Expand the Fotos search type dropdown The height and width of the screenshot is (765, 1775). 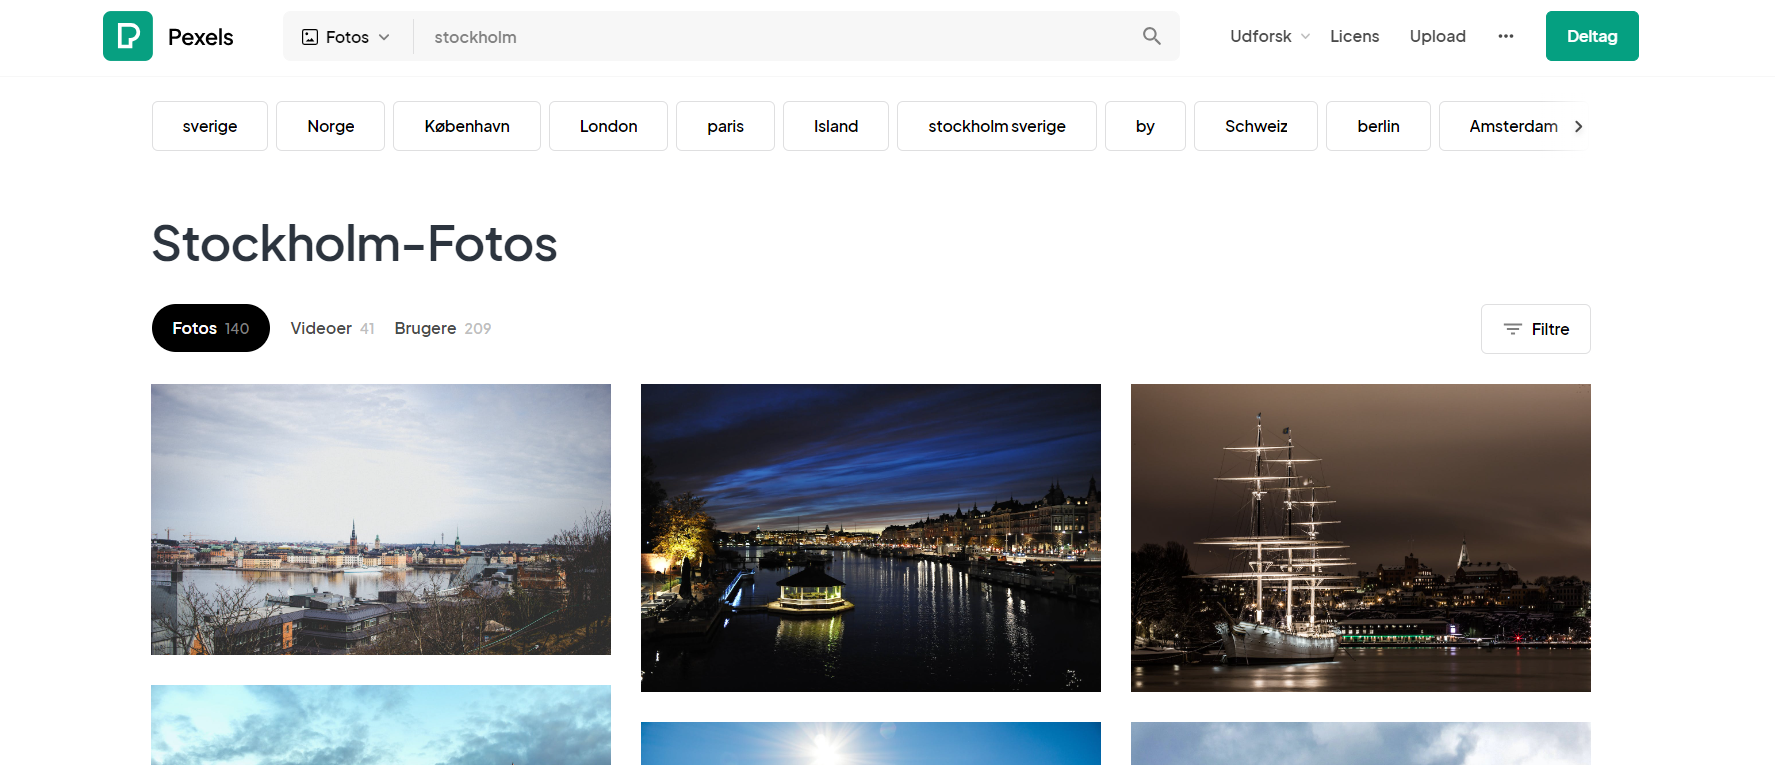pos(346,37)
